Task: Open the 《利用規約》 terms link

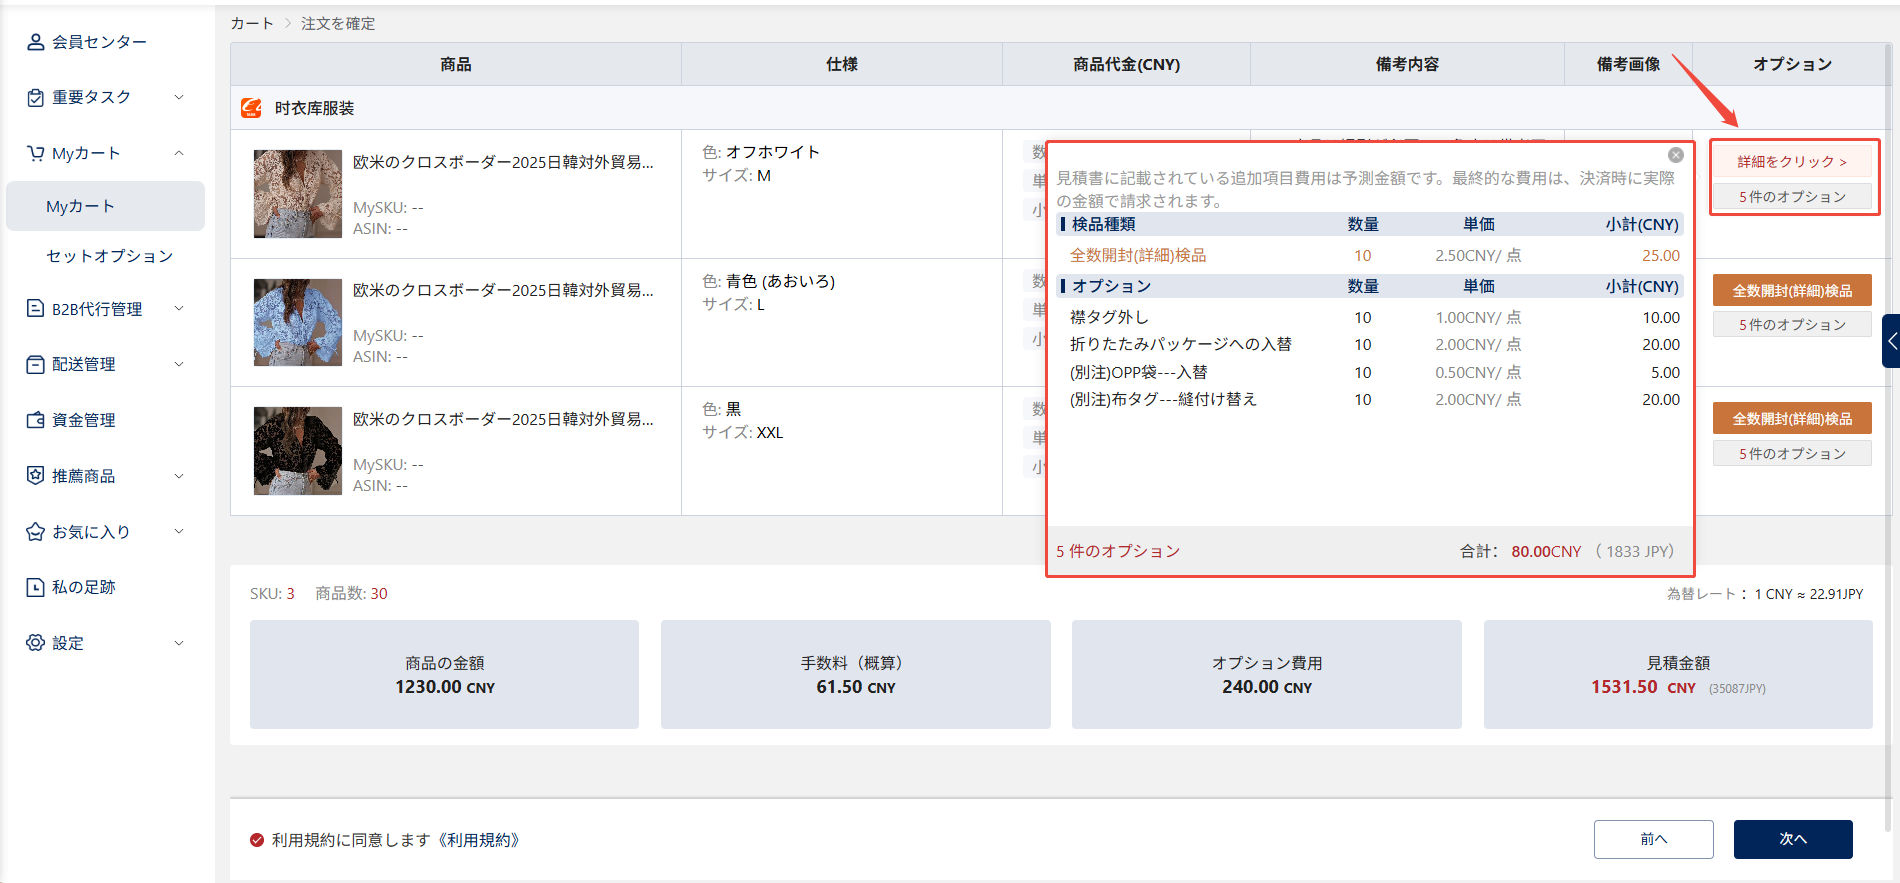Action: 478,840
